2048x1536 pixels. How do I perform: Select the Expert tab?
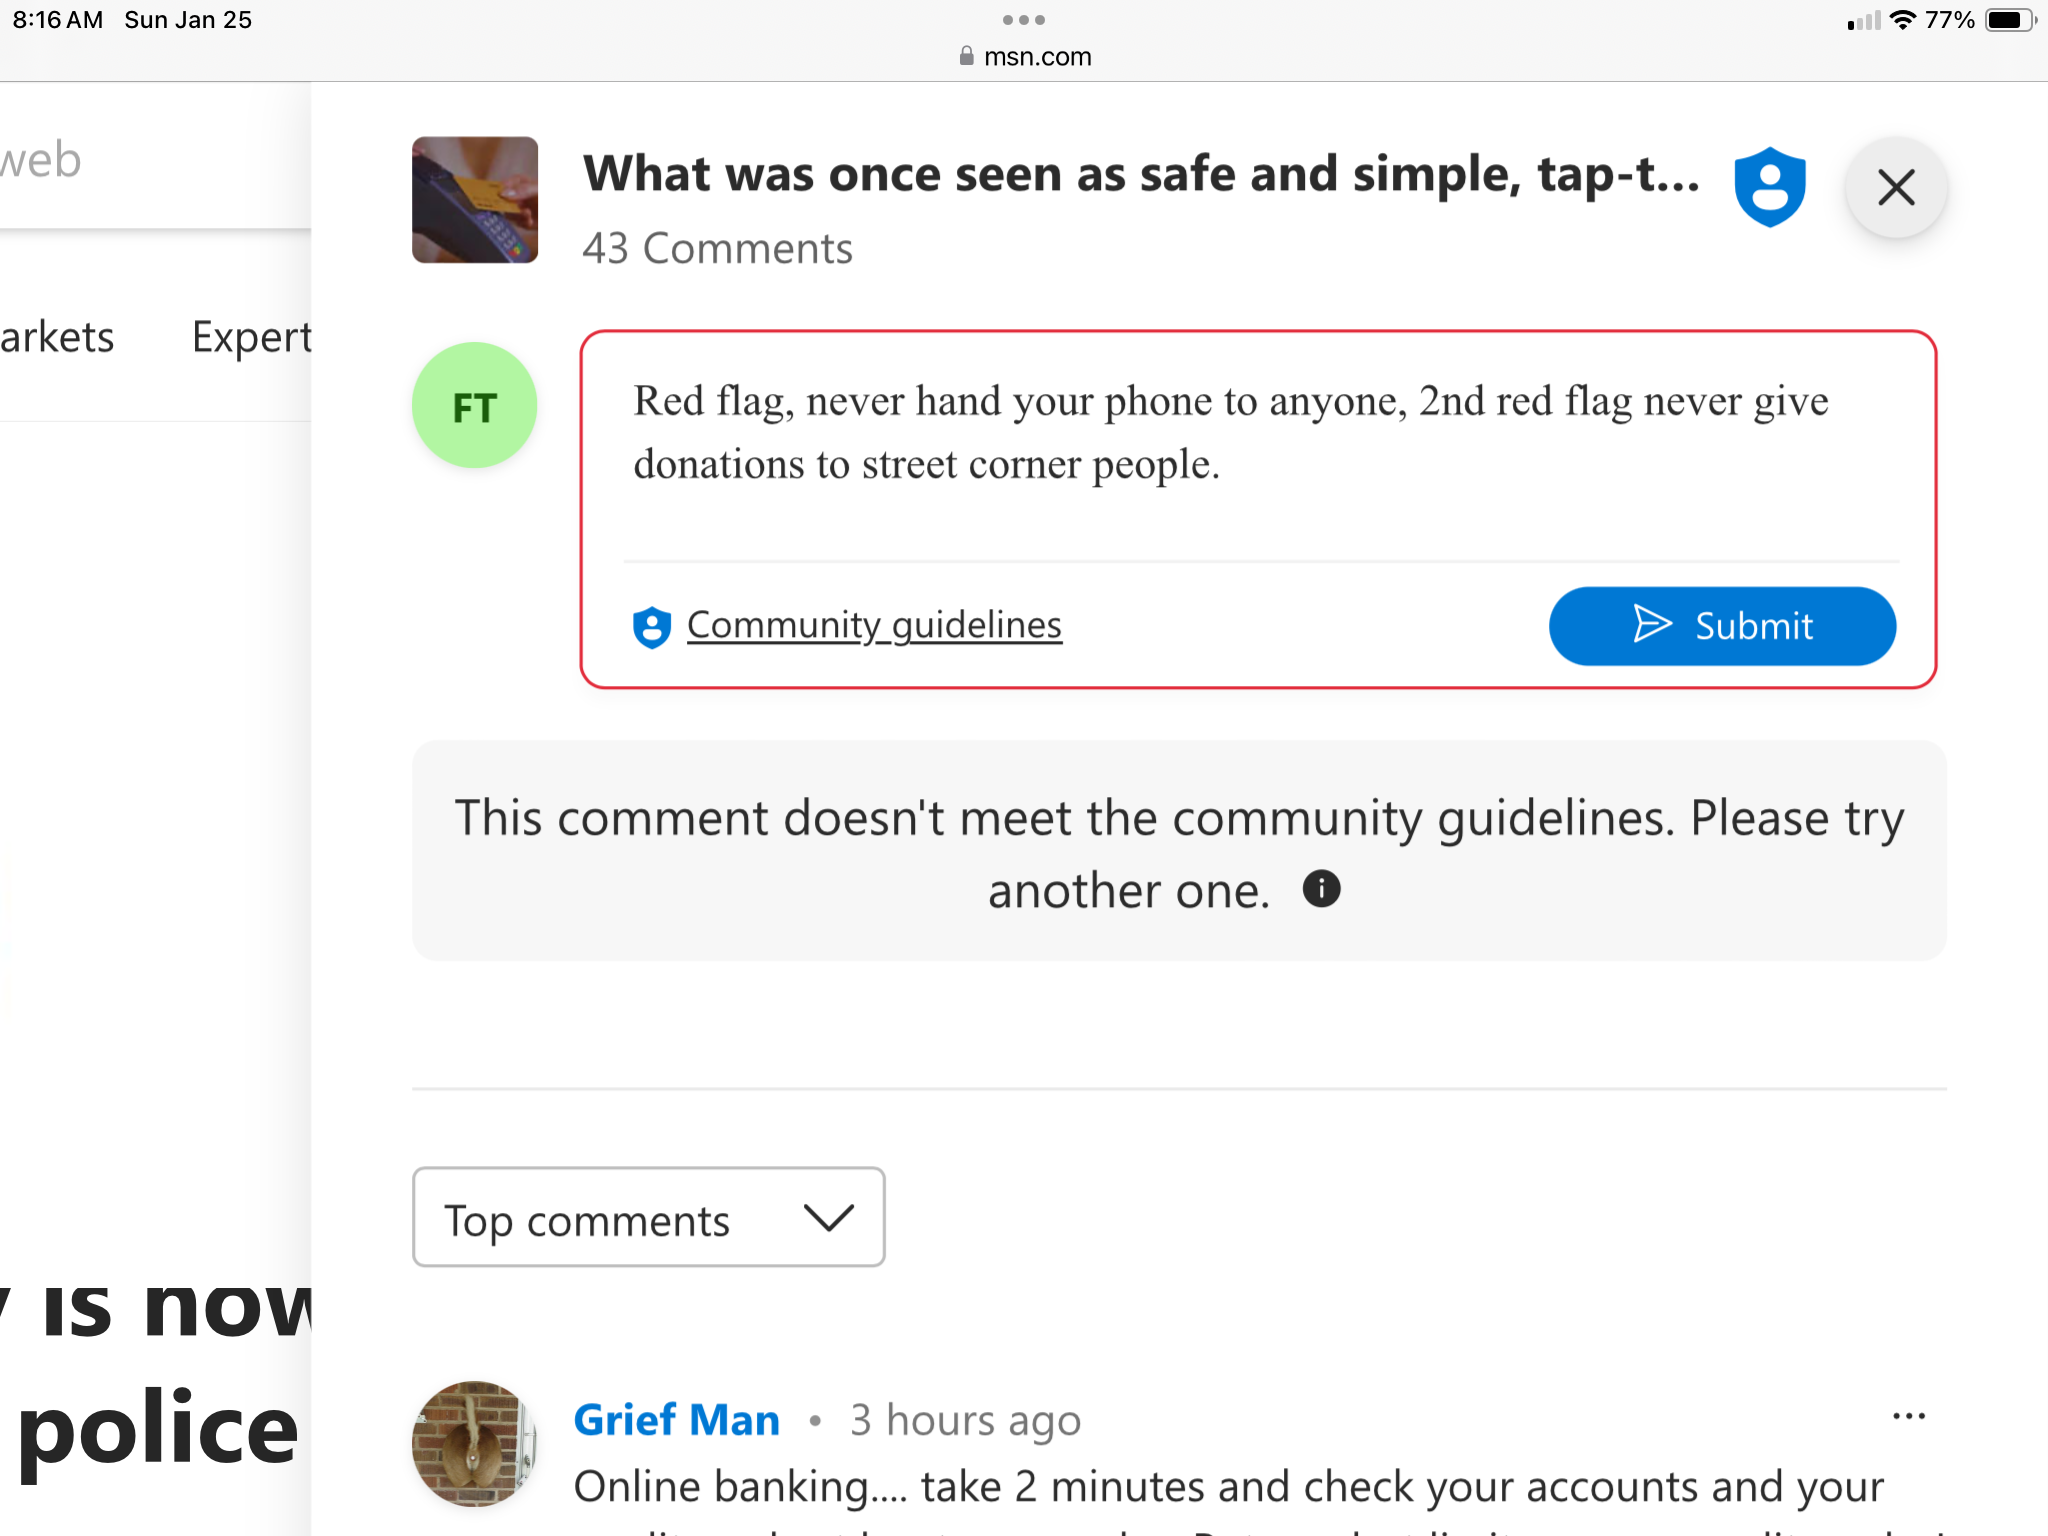point(250,337)
